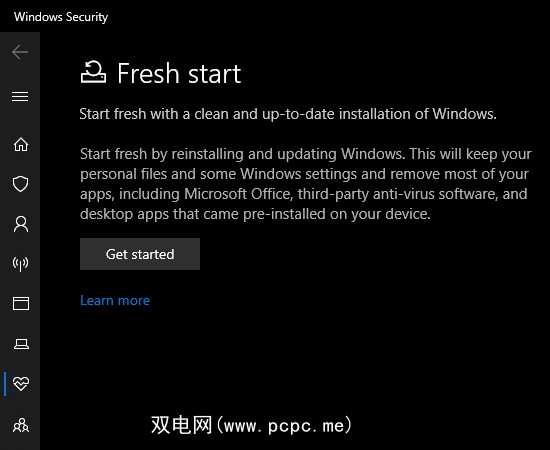Open Virus & threat protection shield icon

[x=20, y=184]
